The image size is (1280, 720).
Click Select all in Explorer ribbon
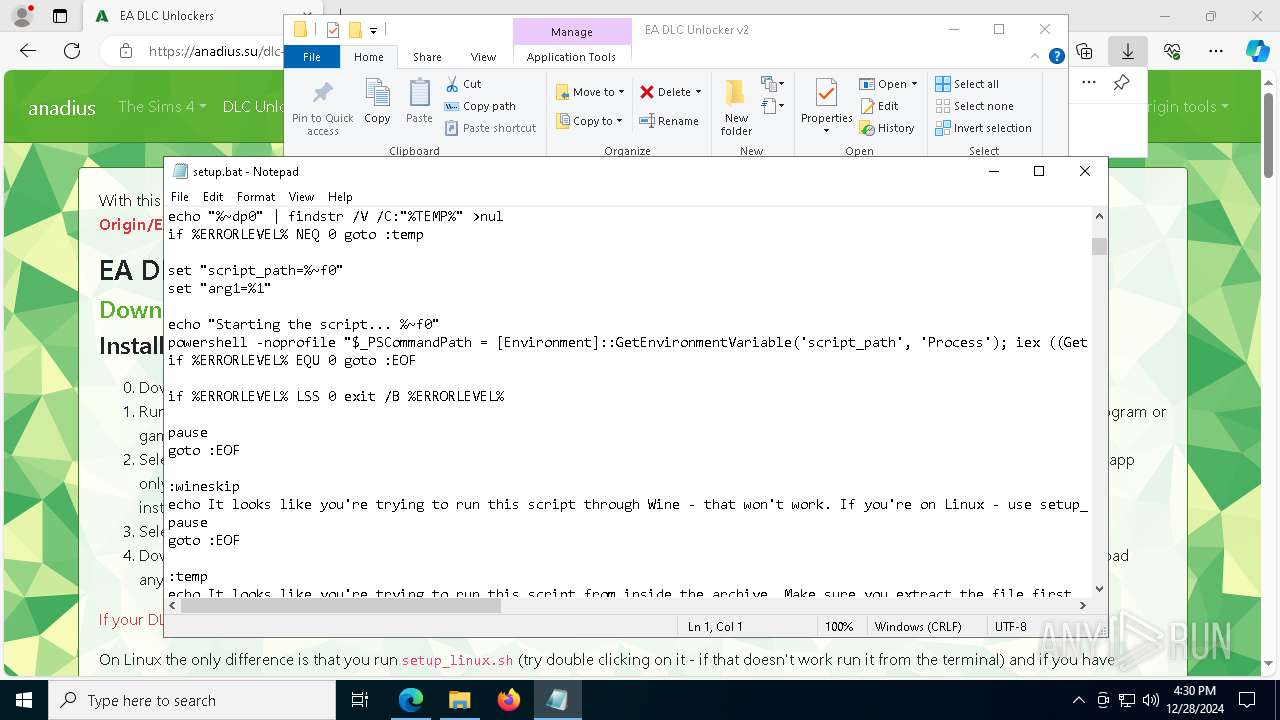(967, 84)
